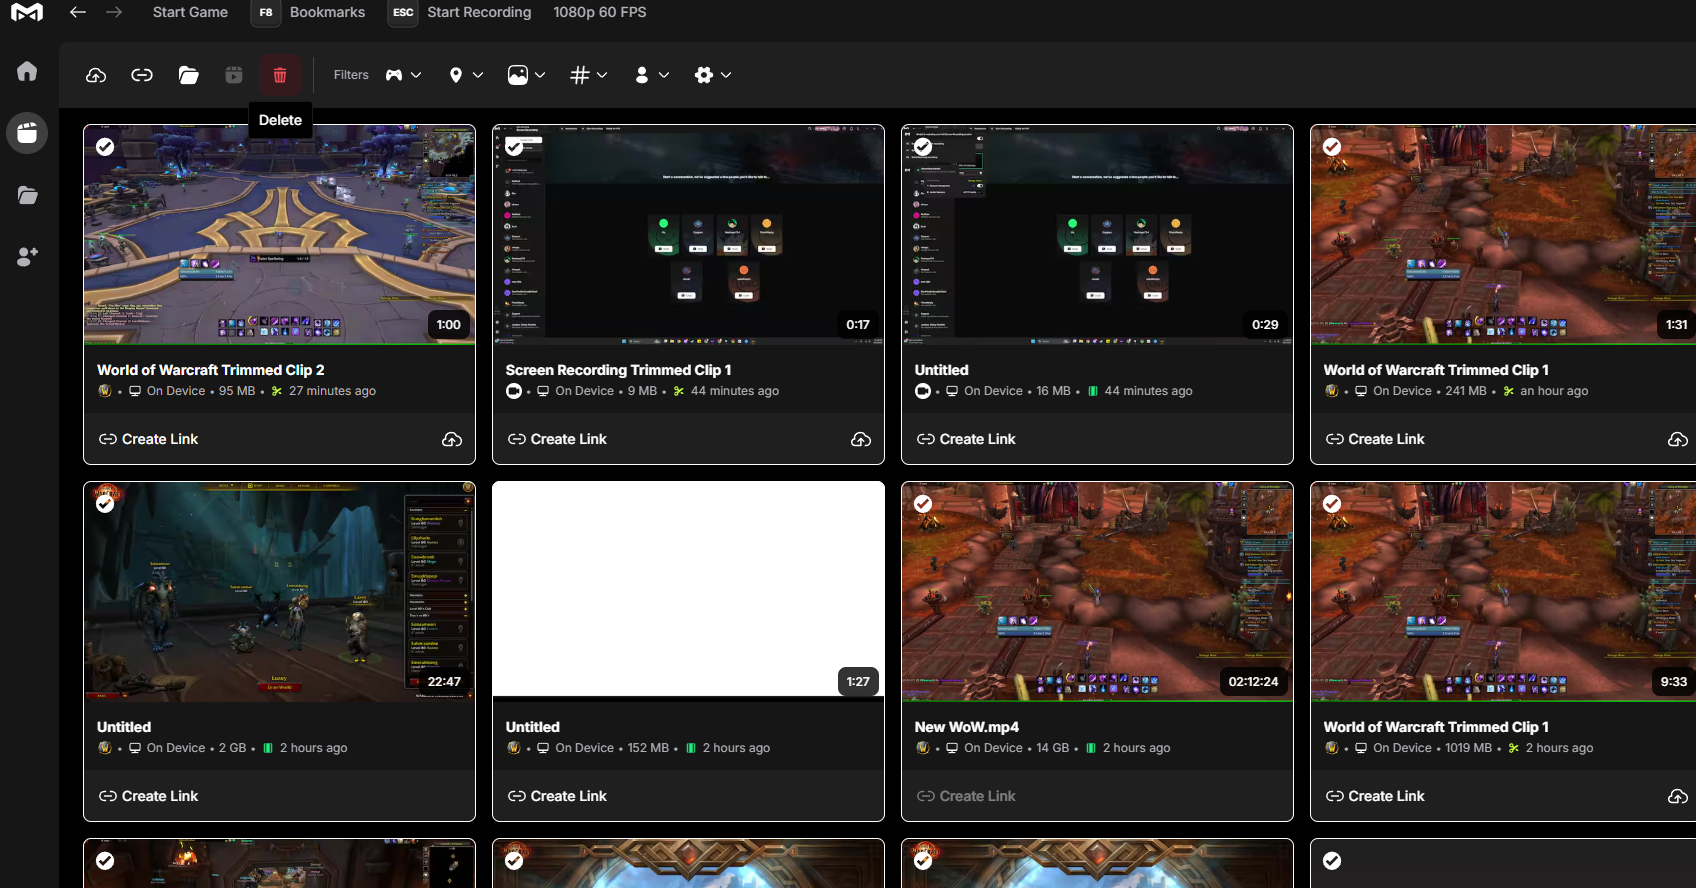Deselect the 9:33 WoW Trimmed Clip 1 checkmark
Viewport: 1696px width, 888px height.
1332,504
